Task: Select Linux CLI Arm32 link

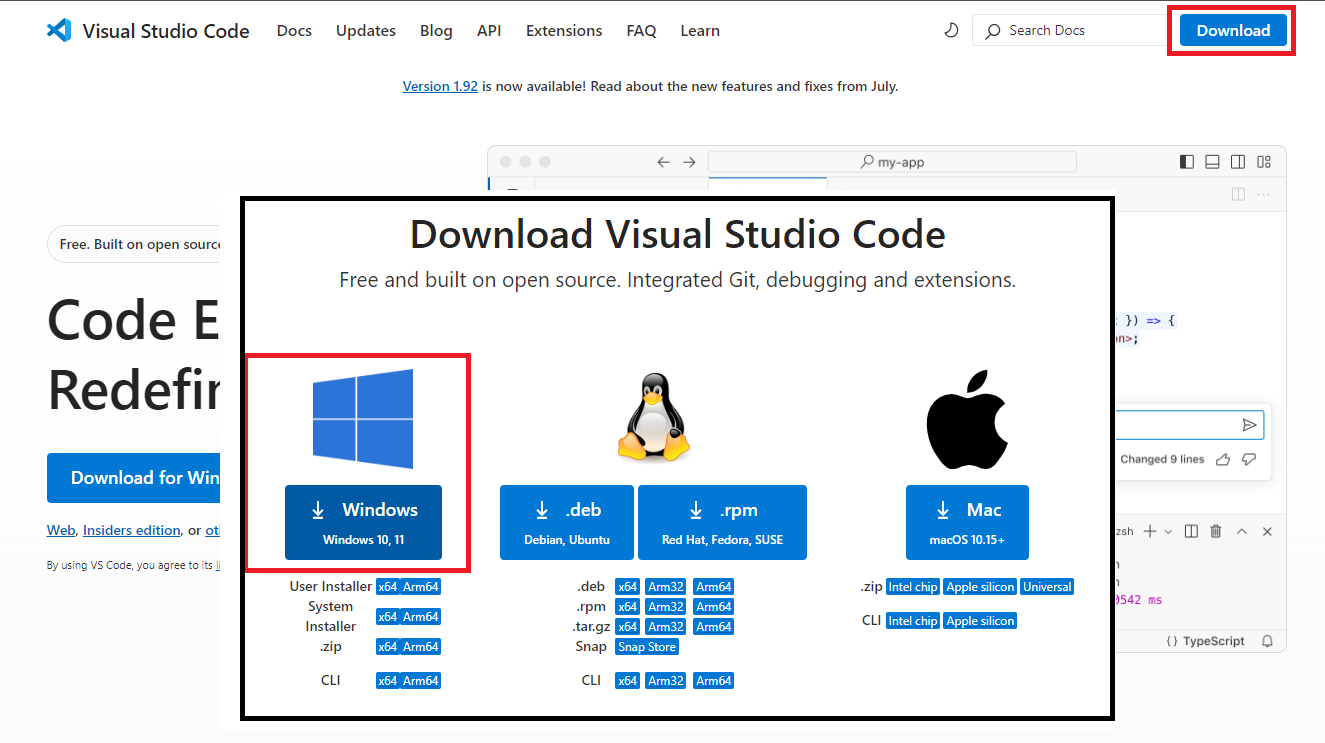Action: click(x=665, y=681)
